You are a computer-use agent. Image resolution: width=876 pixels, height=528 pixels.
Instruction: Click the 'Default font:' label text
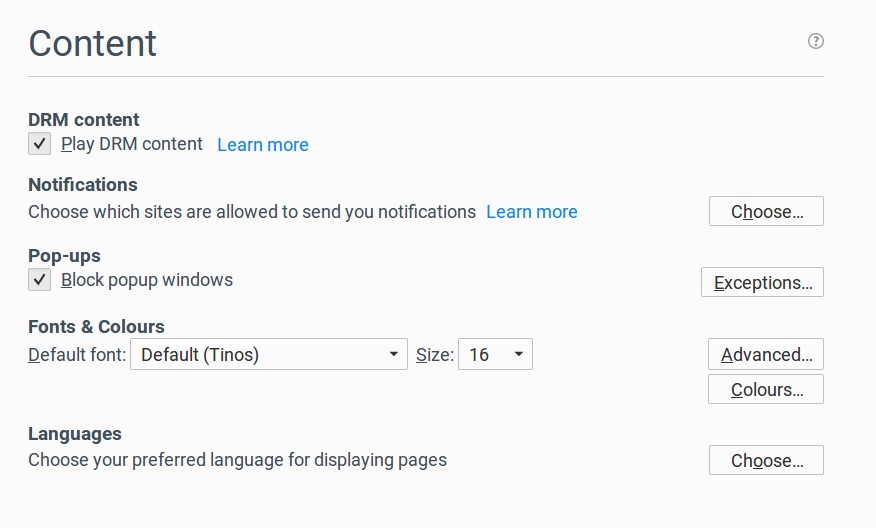77,355
